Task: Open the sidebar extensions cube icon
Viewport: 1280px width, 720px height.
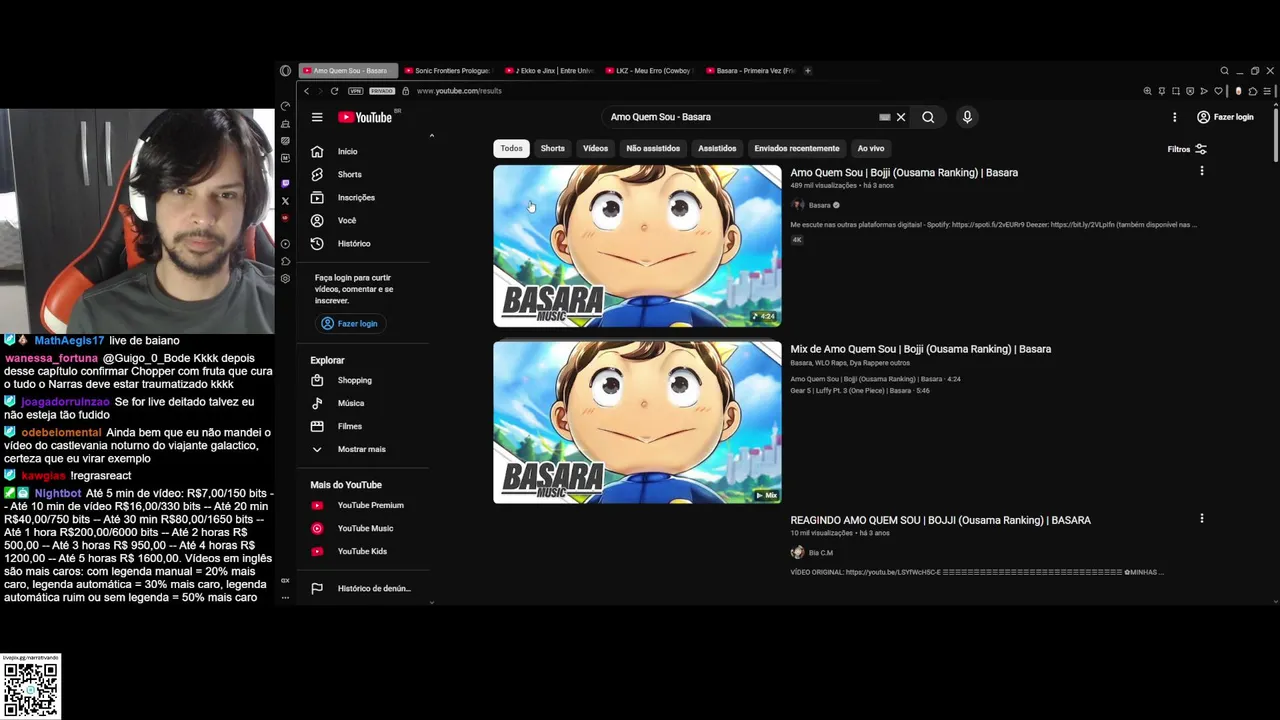Action: (x=285, y=261)
